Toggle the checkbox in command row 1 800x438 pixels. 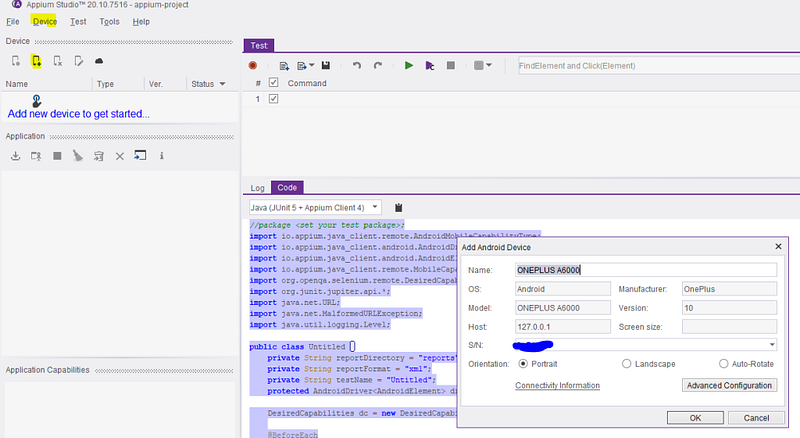point(273,99)
